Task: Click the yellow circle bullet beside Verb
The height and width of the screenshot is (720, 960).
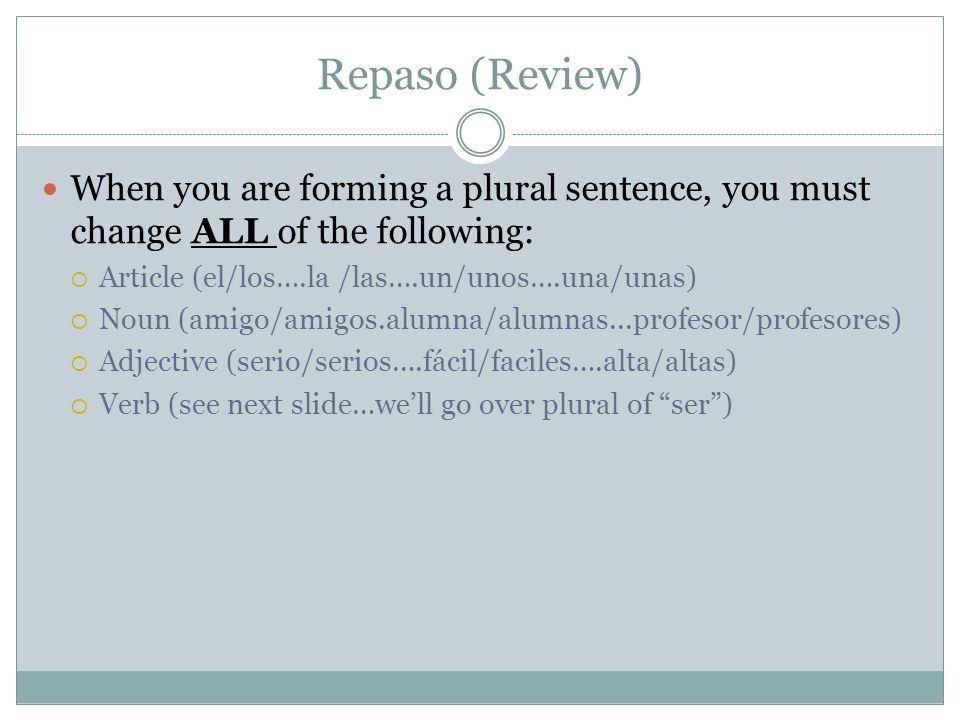Action: [80, 407]
